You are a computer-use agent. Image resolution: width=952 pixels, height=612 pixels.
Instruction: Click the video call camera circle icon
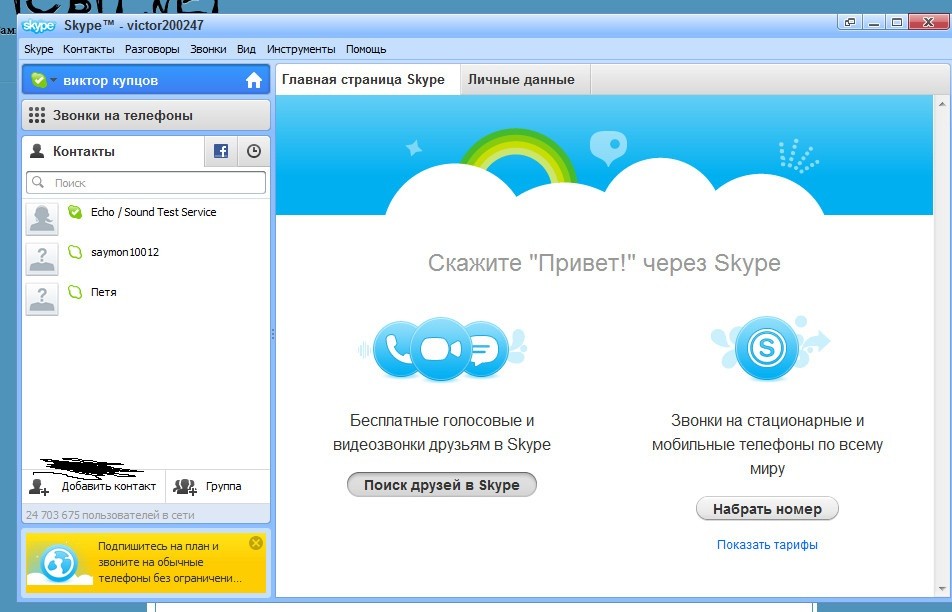click(x=441, y=349)
